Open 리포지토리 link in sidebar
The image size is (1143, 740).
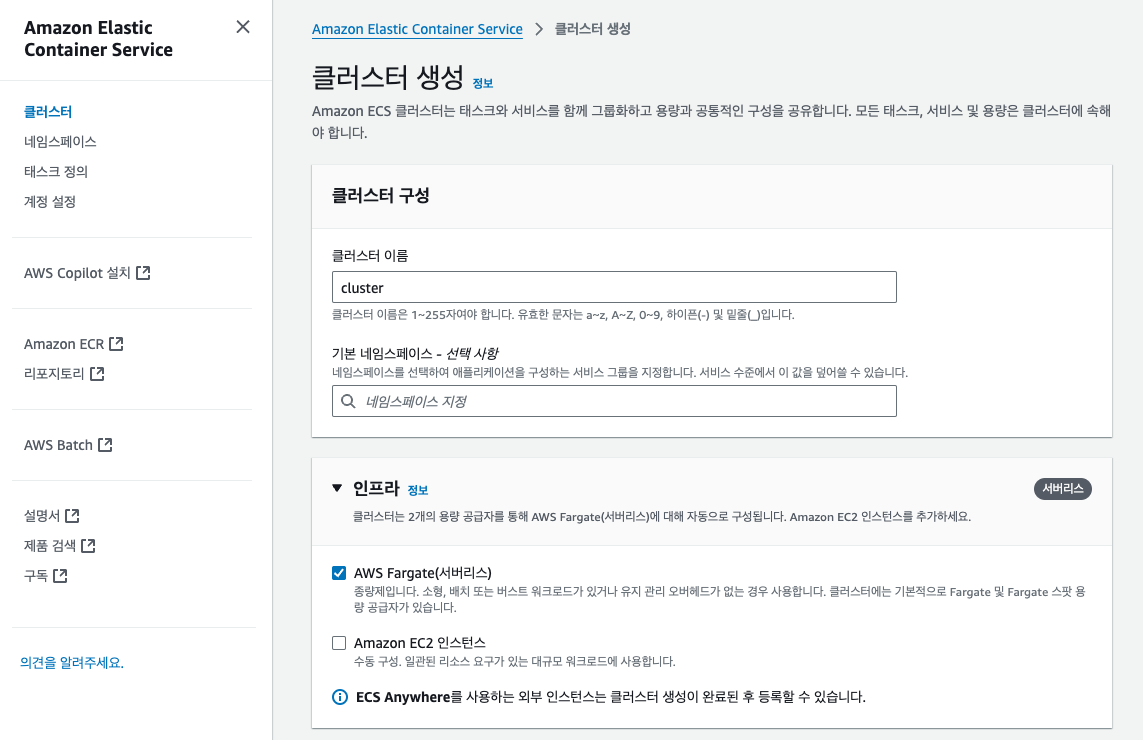pos(55,373)
